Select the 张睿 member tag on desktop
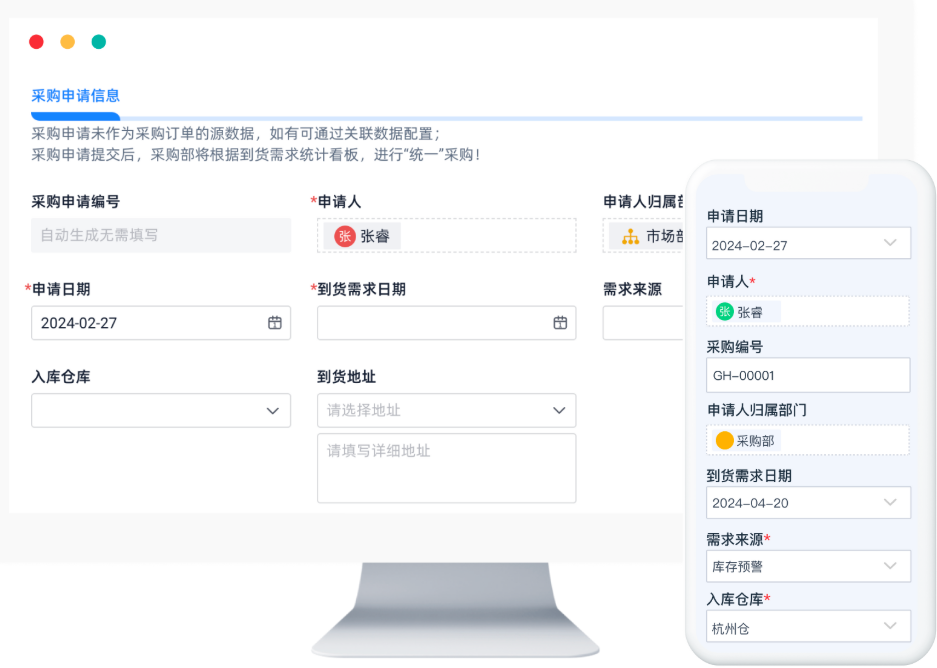This screenshot has width=937, height=668. (362, 236)
